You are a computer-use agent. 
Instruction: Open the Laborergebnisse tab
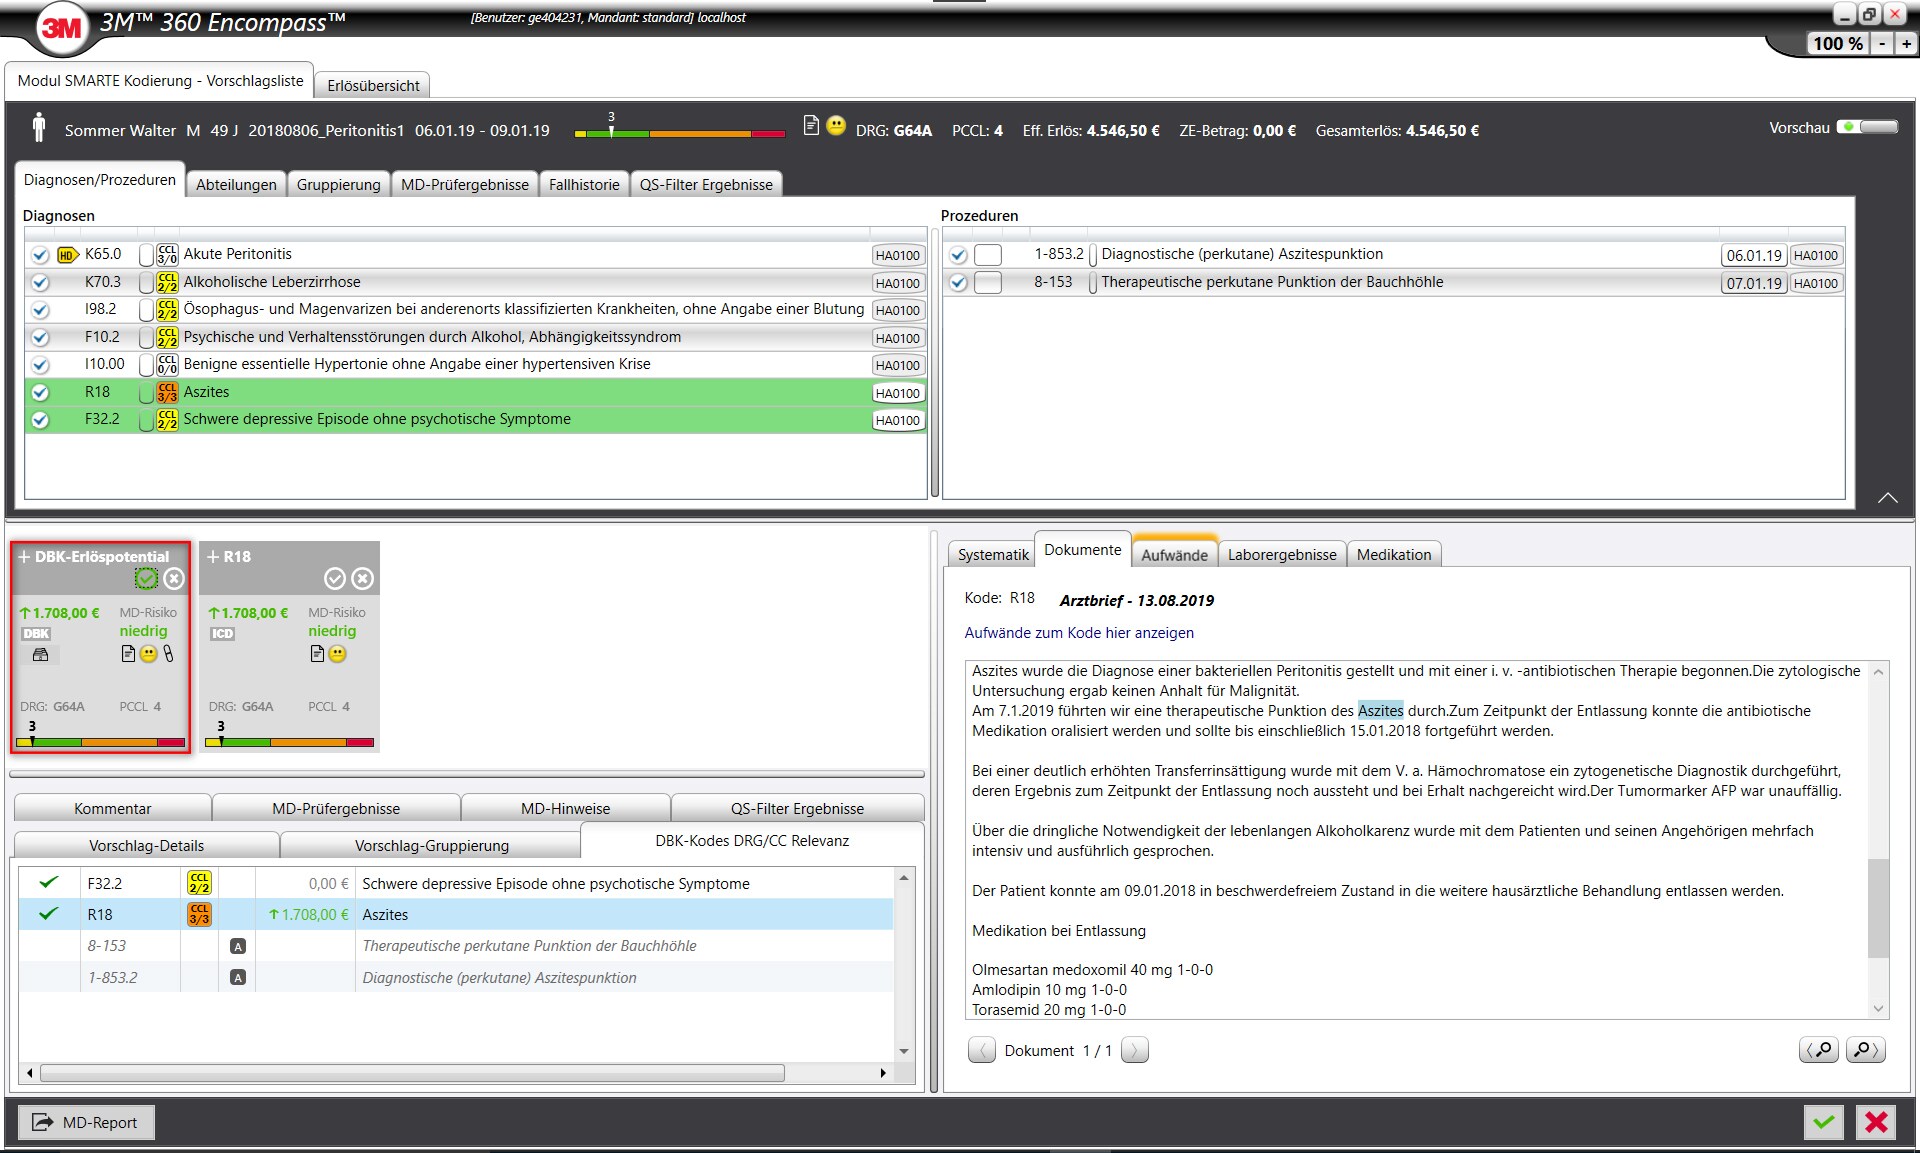1281,554
